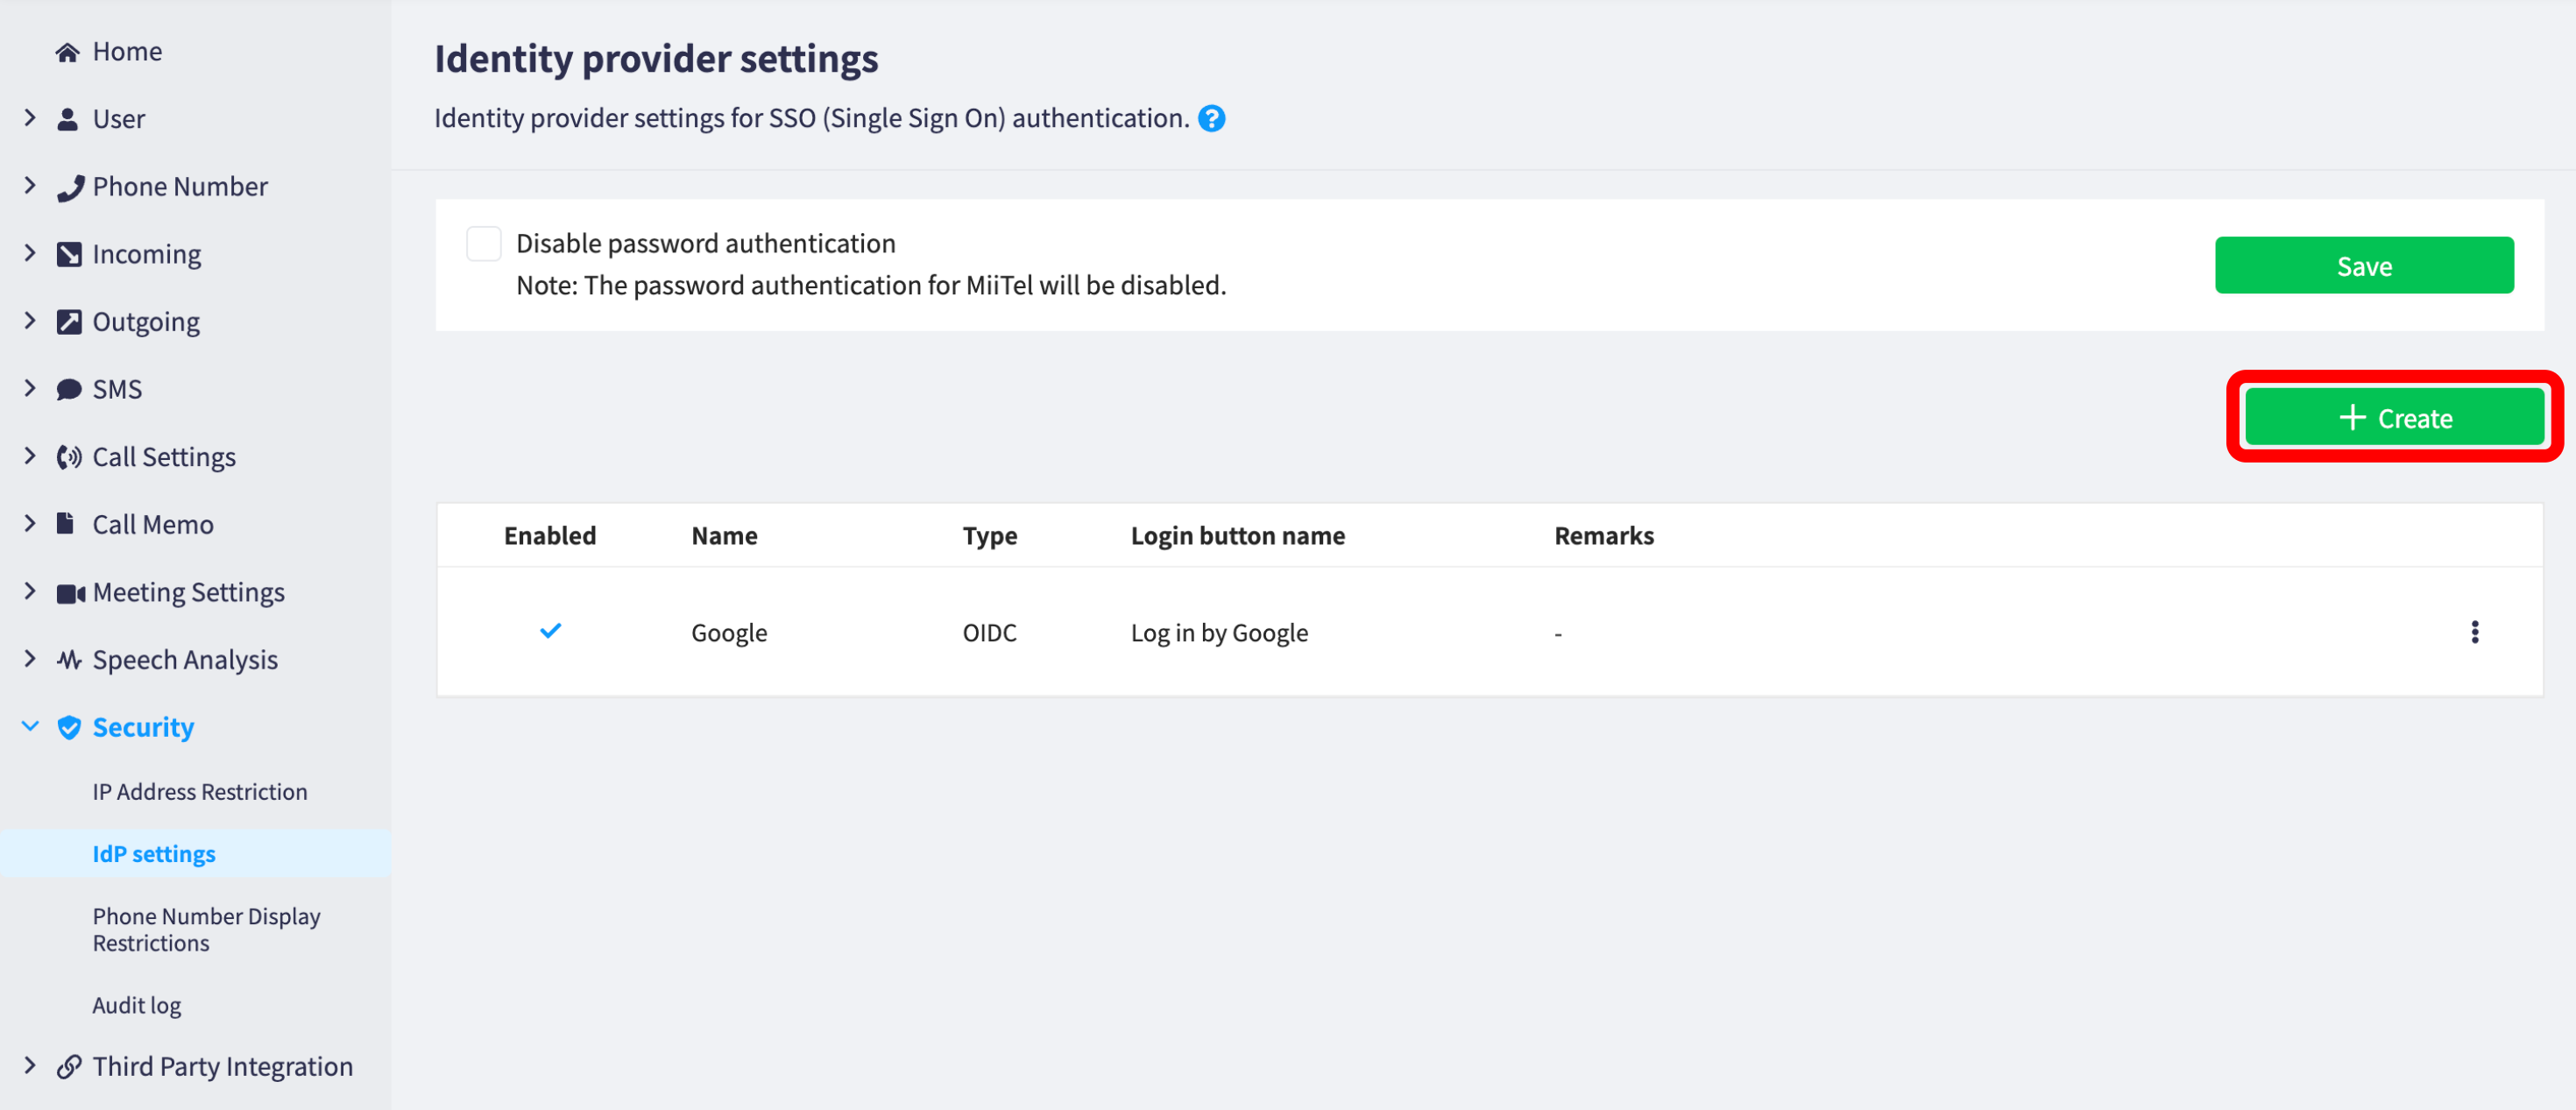The image size is (2576, 1110).
Task: Click the blue help question mark icon
Action: point(1211,119)
